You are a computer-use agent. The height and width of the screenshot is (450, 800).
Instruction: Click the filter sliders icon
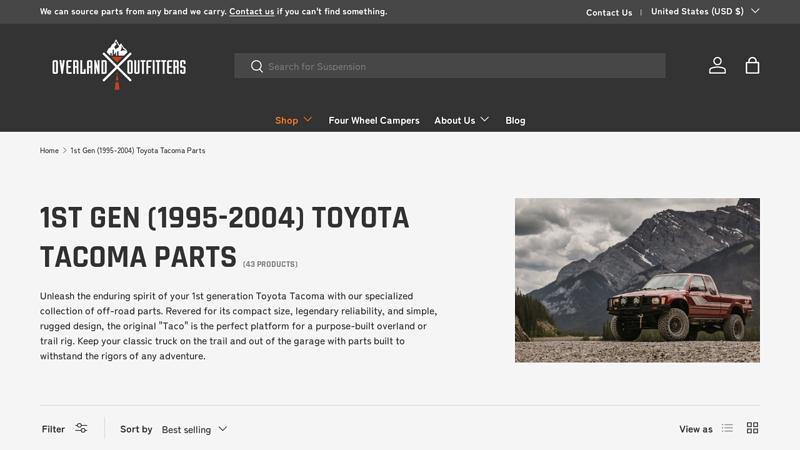pyautogui.click(x=81, y=428)
